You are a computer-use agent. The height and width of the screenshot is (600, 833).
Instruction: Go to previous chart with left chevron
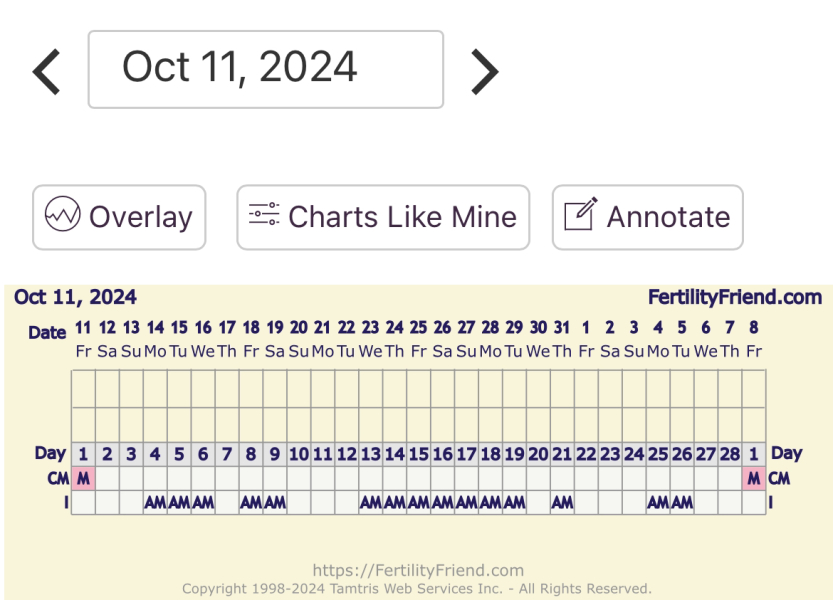(x=47, y=71)
